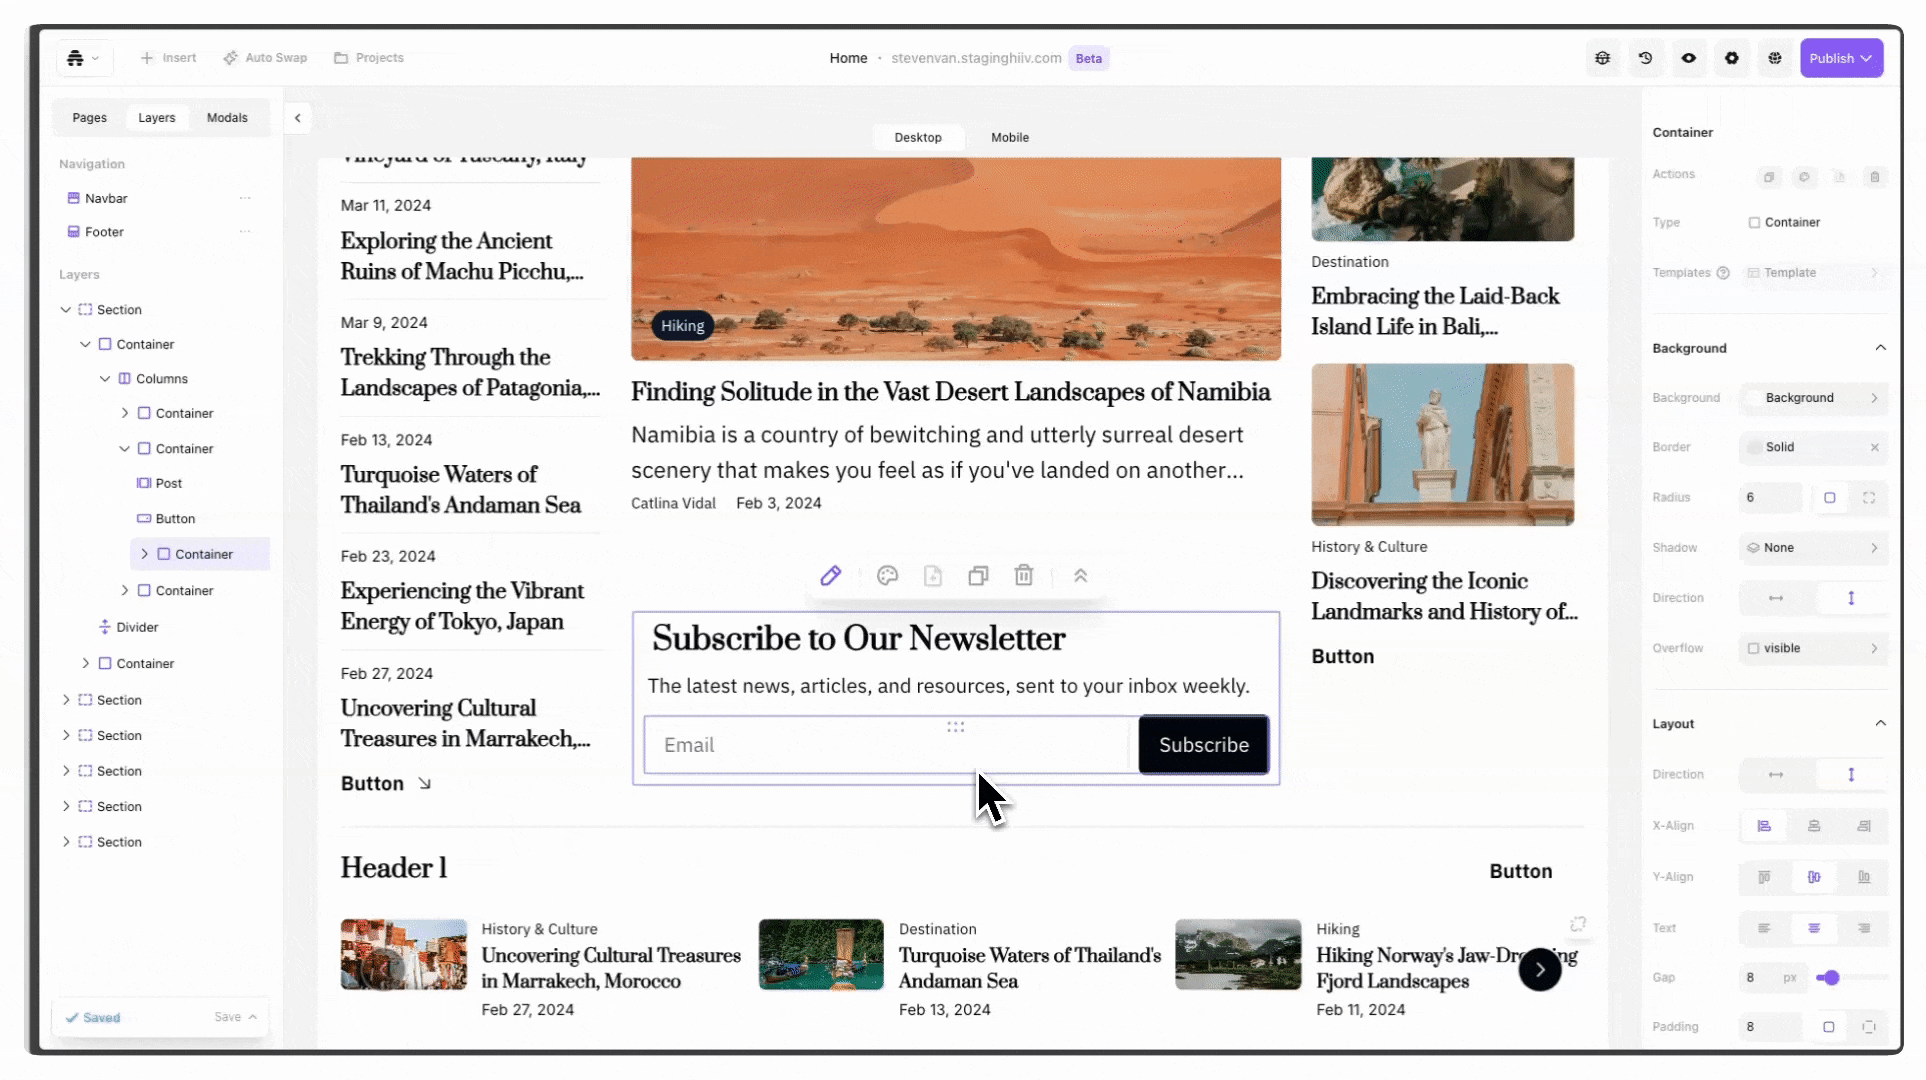The width and height of the screenshot is (1926, 1080).
Task: Delete block using trash icon in floating toolbar
Action: point(1024,576)
